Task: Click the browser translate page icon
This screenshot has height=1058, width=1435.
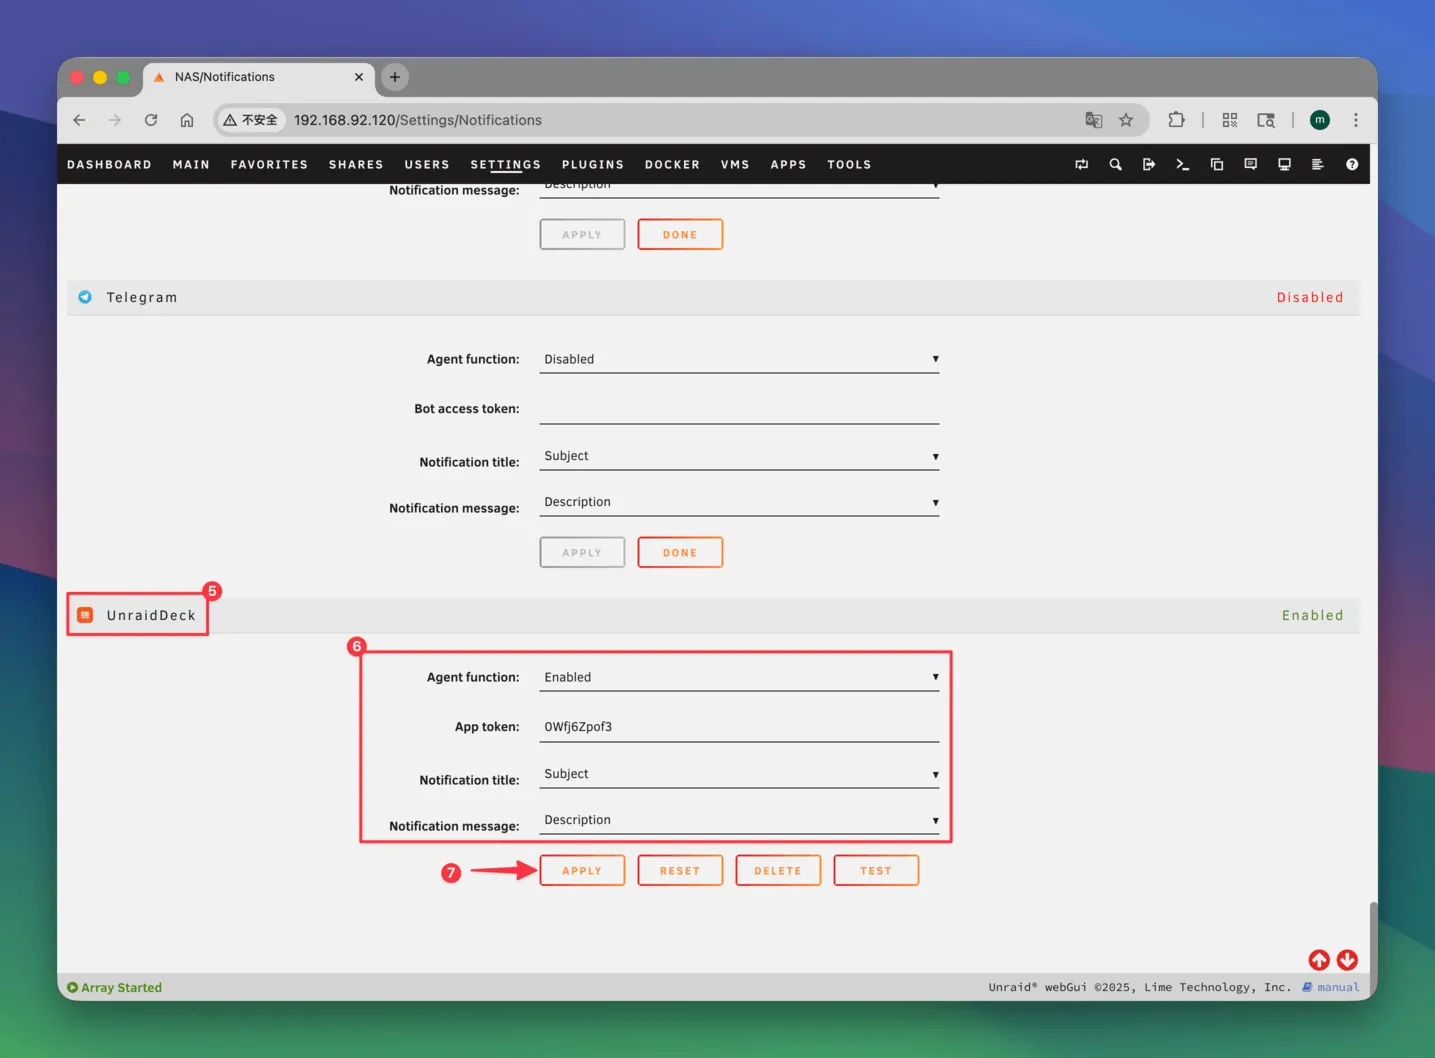Action: click(x=1093, y=120)
